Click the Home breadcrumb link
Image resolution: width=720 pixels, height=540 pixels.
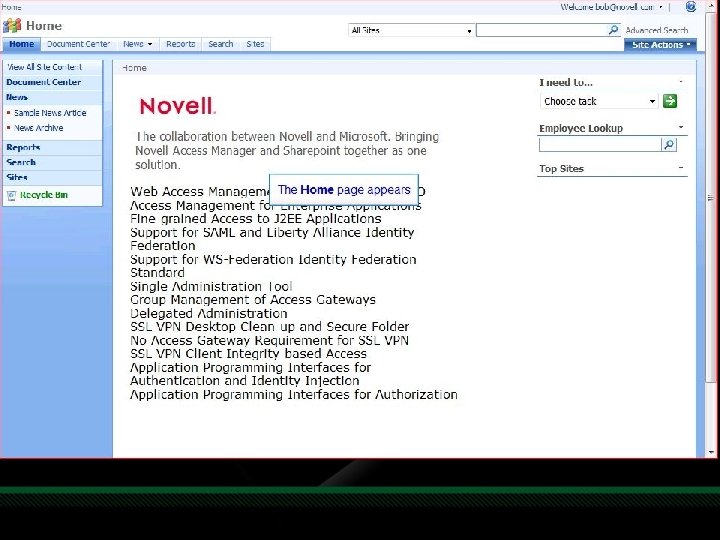(134, 68)
